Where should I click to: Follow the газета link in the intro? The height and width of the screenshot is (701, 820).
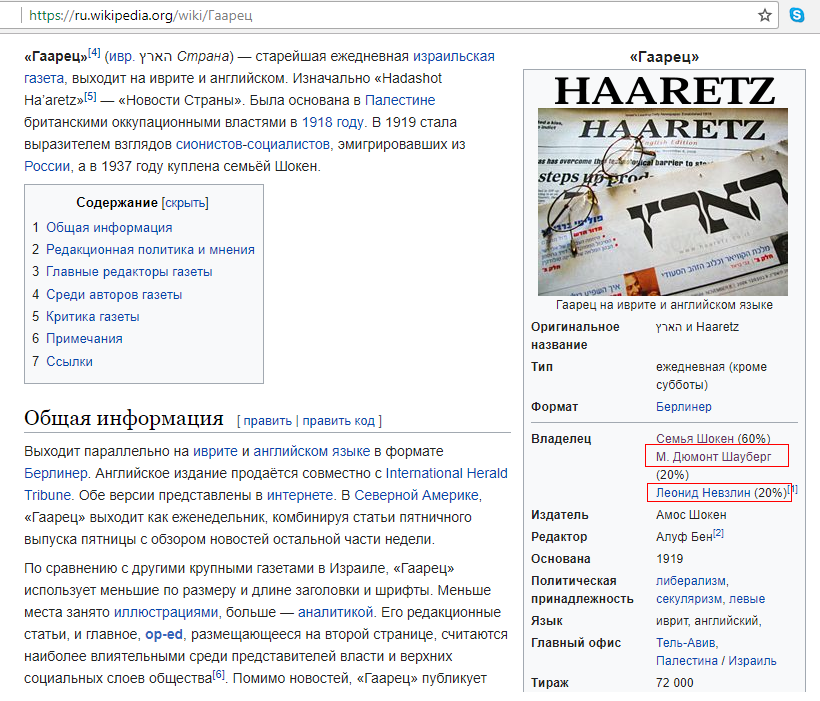44,78
